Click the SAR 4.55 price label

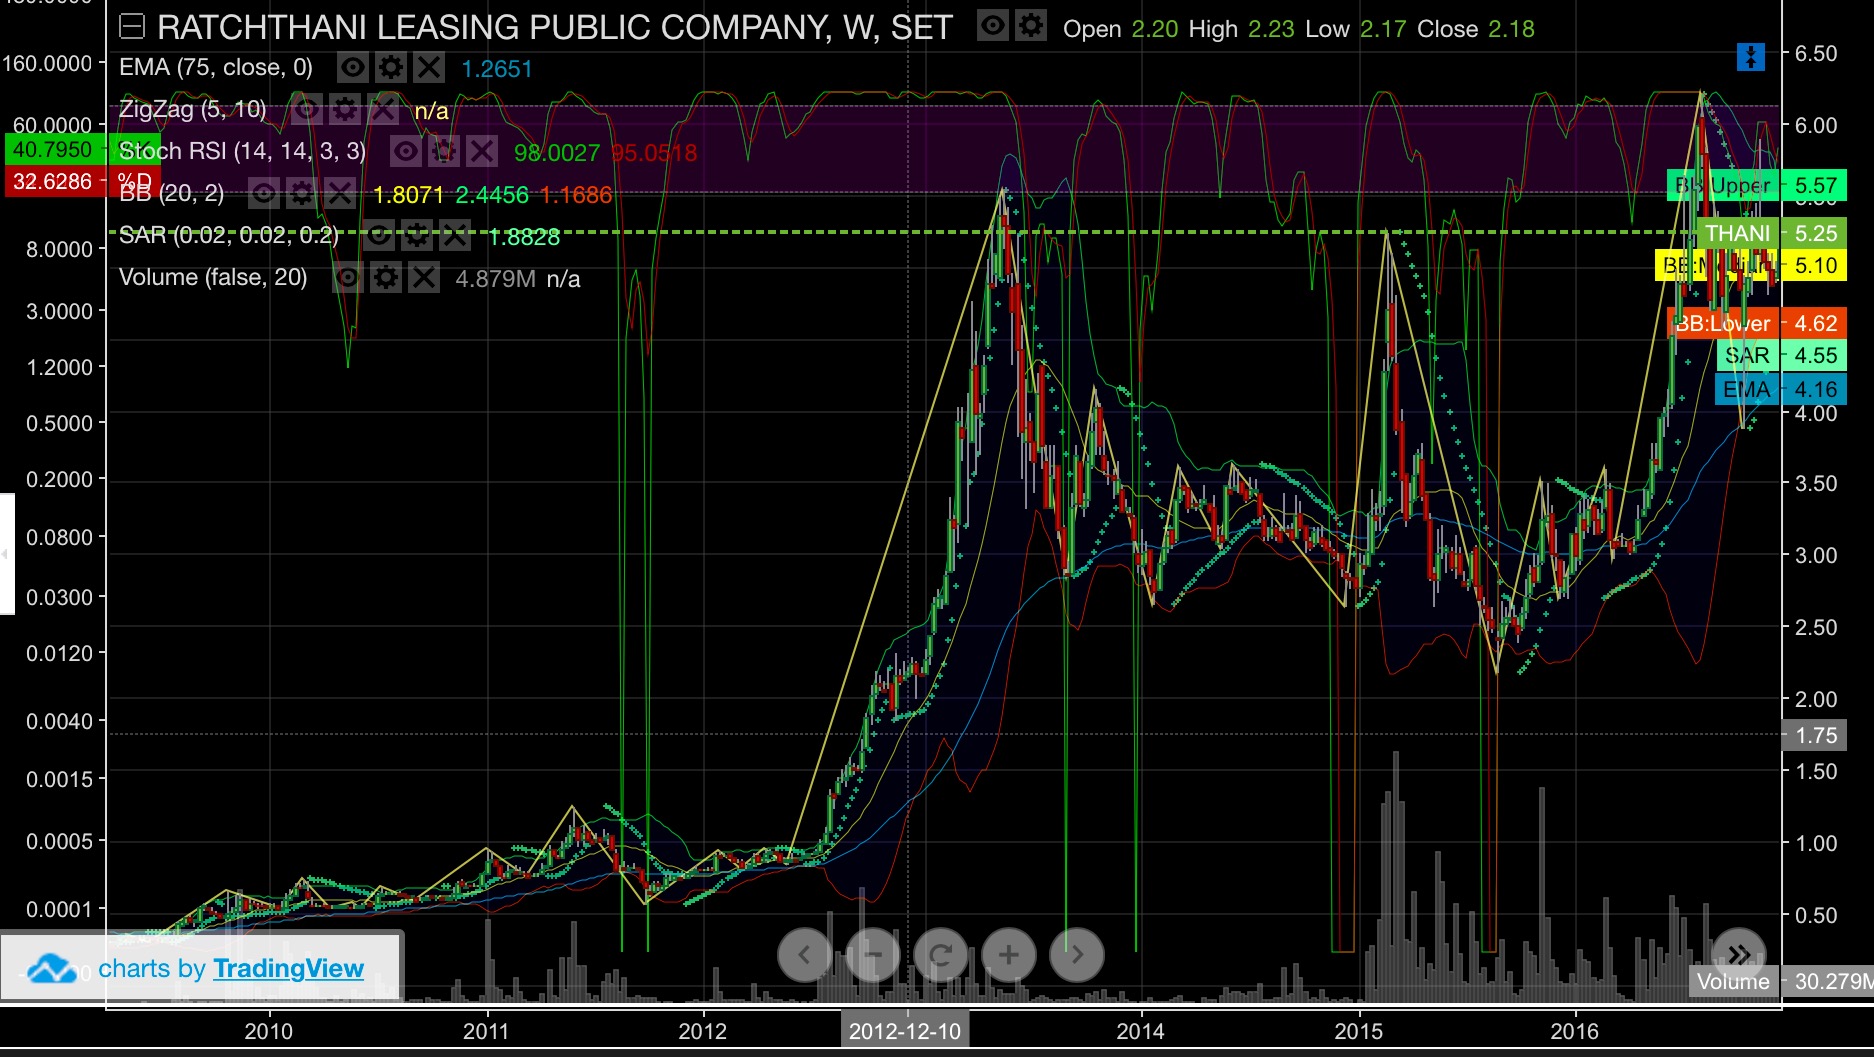[x=1781, y=355]
